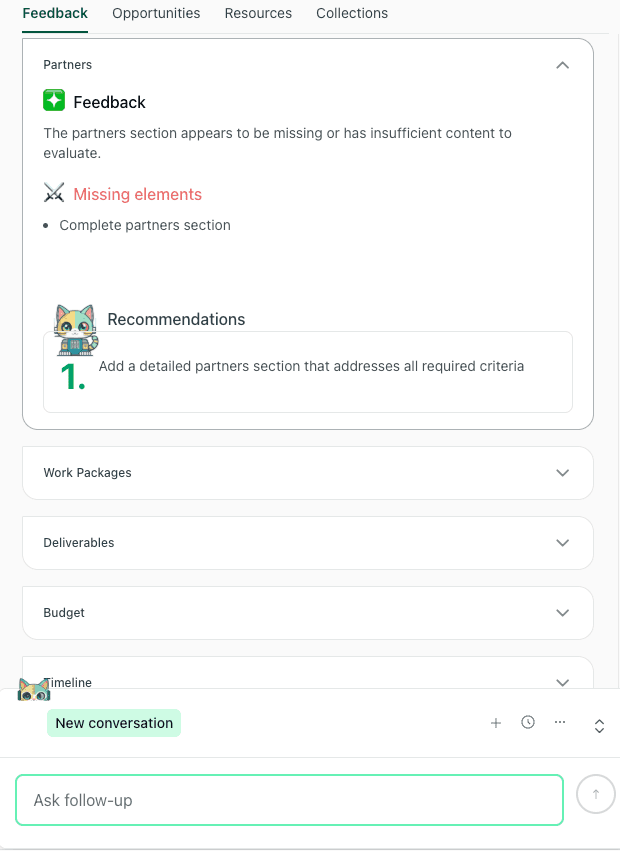The width and height of the screenshot is (620, 851).
Task: Start a New conversation
Action: (113, 722)
